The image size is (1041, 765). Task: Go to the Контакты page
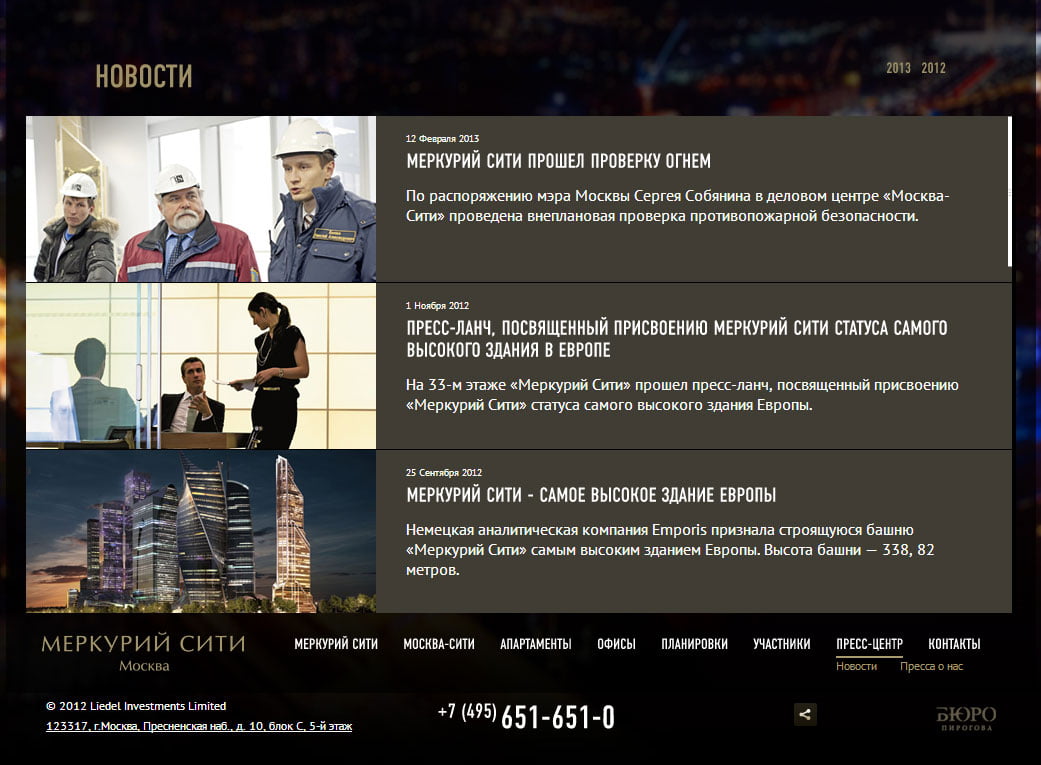click(954, 644)
